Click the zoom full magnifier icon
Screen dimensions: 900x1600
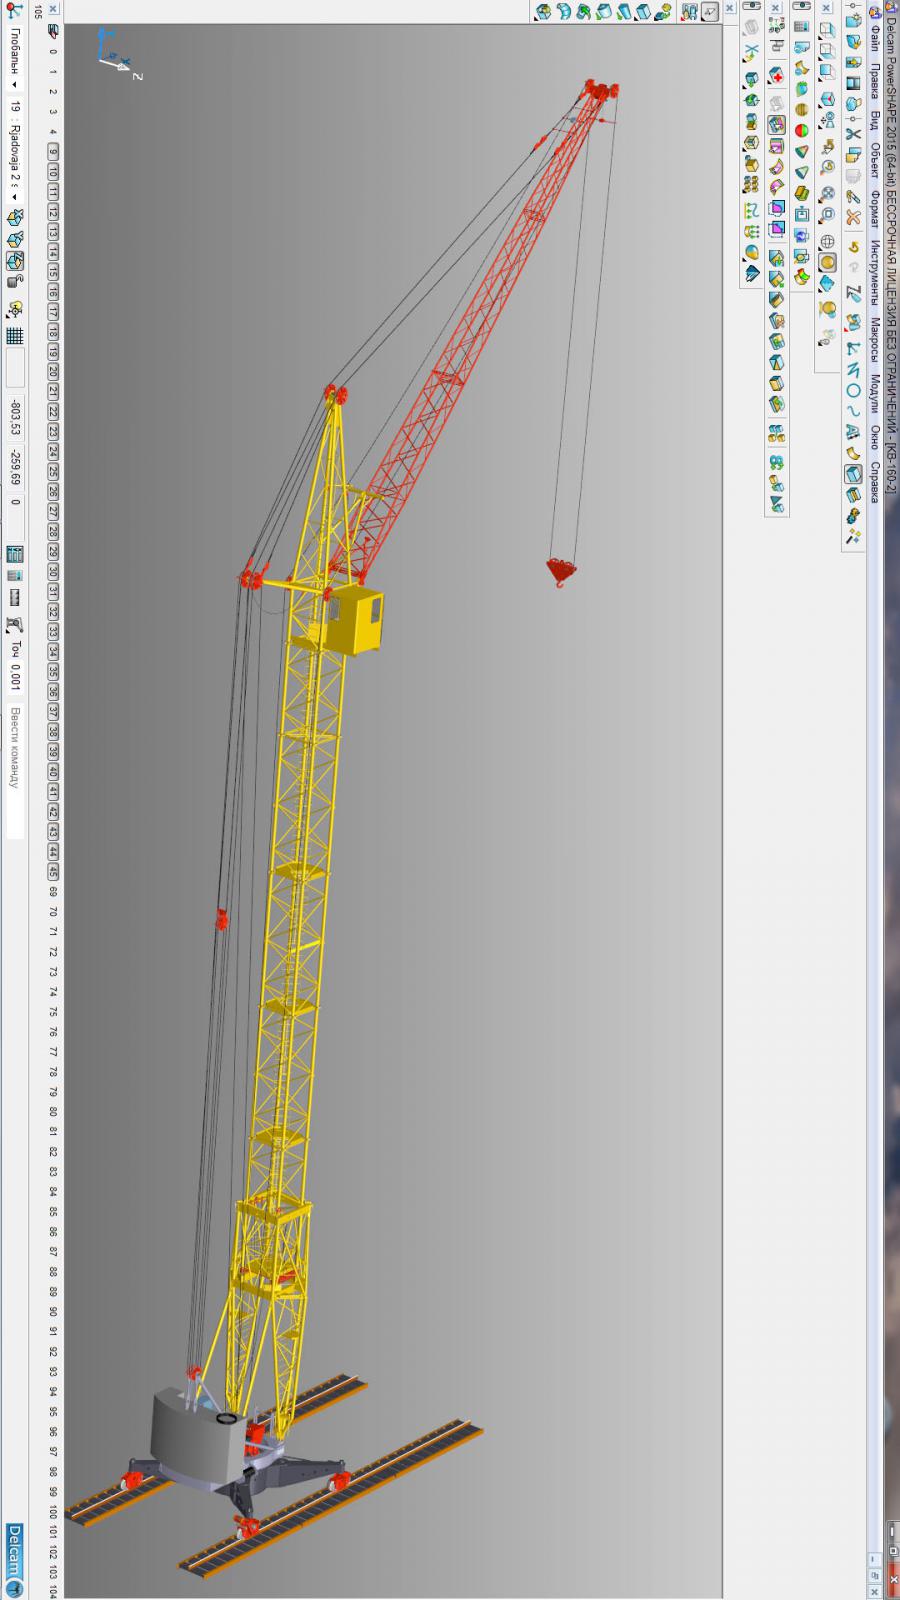click(827, 194)
